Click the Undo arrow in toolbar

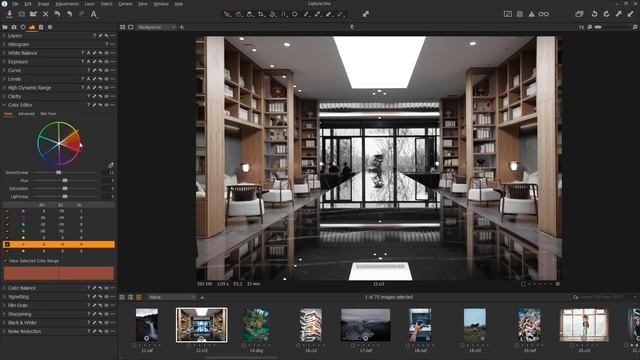pos(69,14)
